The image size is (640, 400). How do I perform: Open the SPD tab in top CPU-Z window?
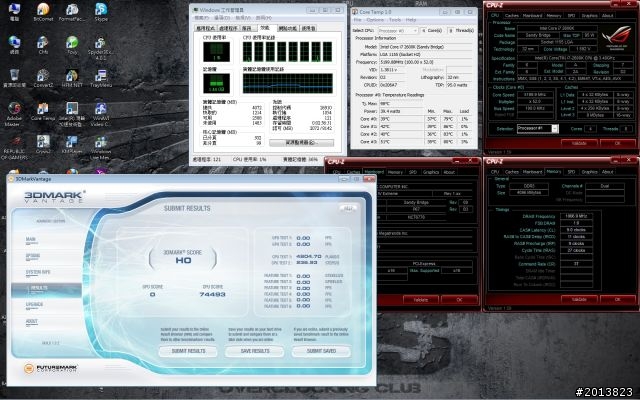(x=571, y=16)
